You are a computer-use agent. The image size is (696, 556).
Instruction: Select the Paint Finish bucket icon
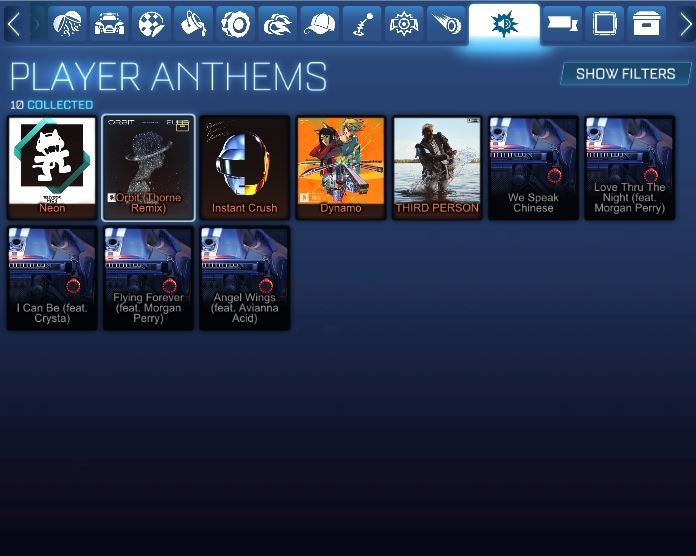[194, 24]
